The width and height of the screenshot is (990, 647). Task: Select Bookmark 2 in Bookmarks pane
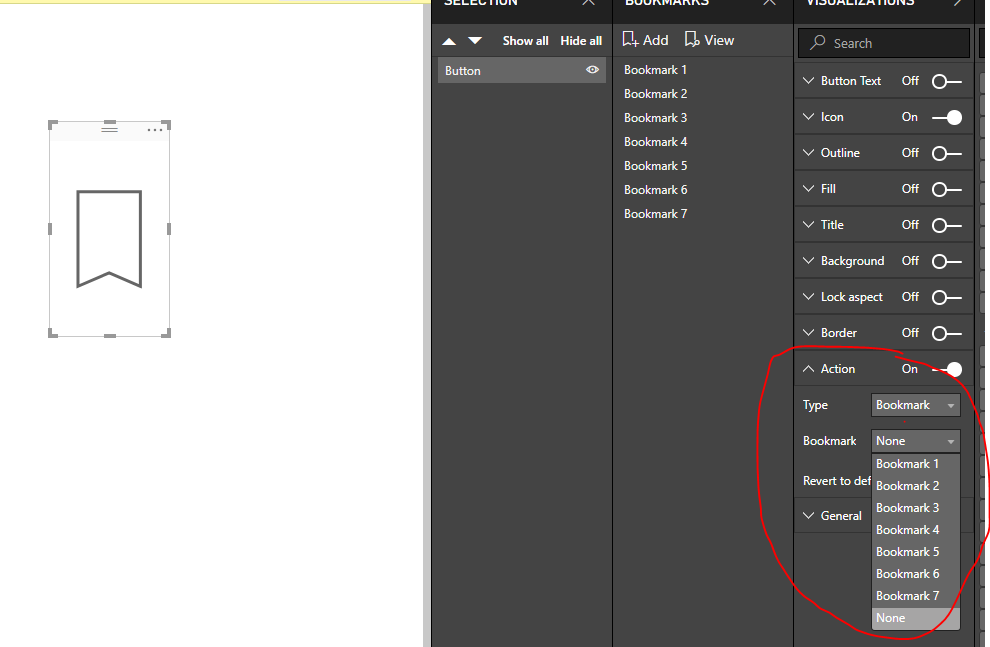pos(655,94)
